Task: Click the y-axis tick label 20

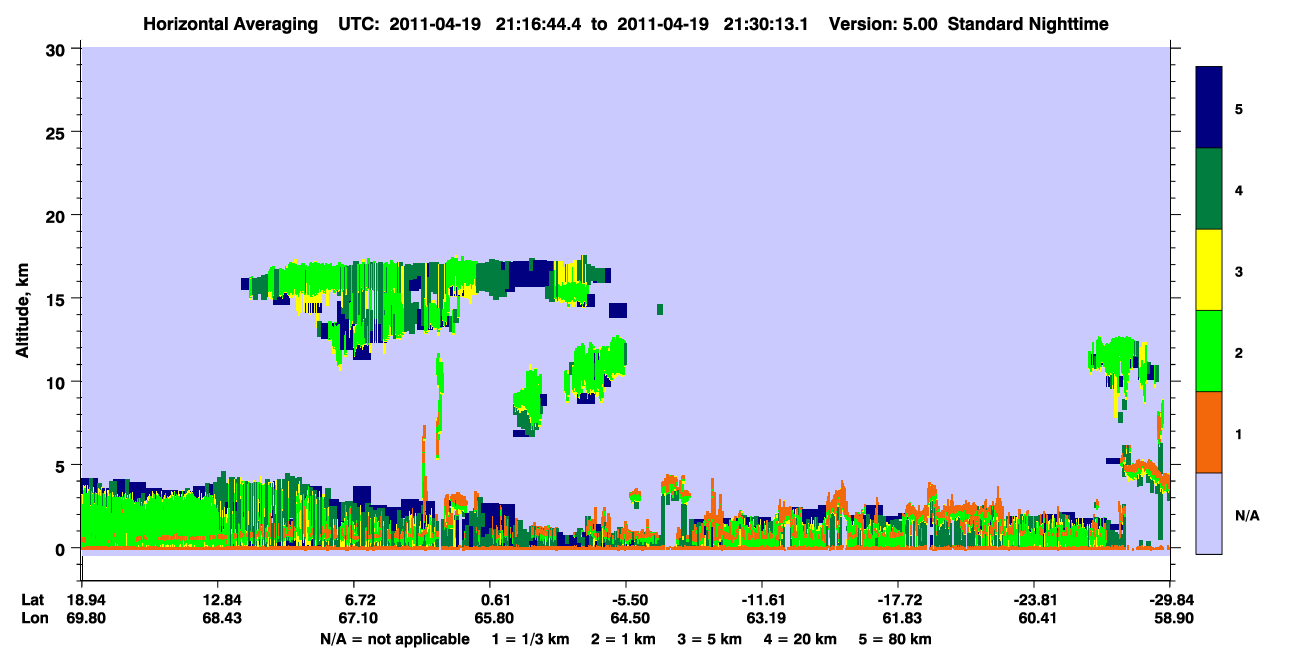Action: (58, 216)
